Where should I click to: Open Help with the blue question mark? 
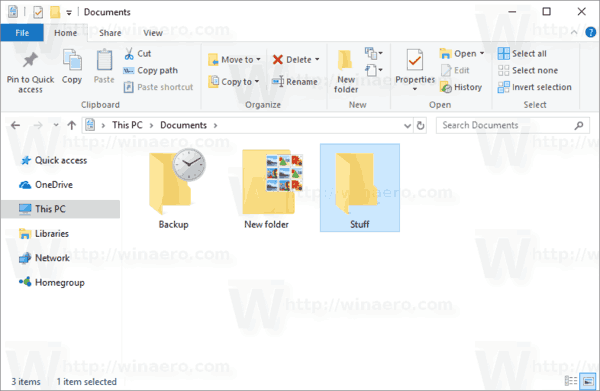(x=590, y=33)
